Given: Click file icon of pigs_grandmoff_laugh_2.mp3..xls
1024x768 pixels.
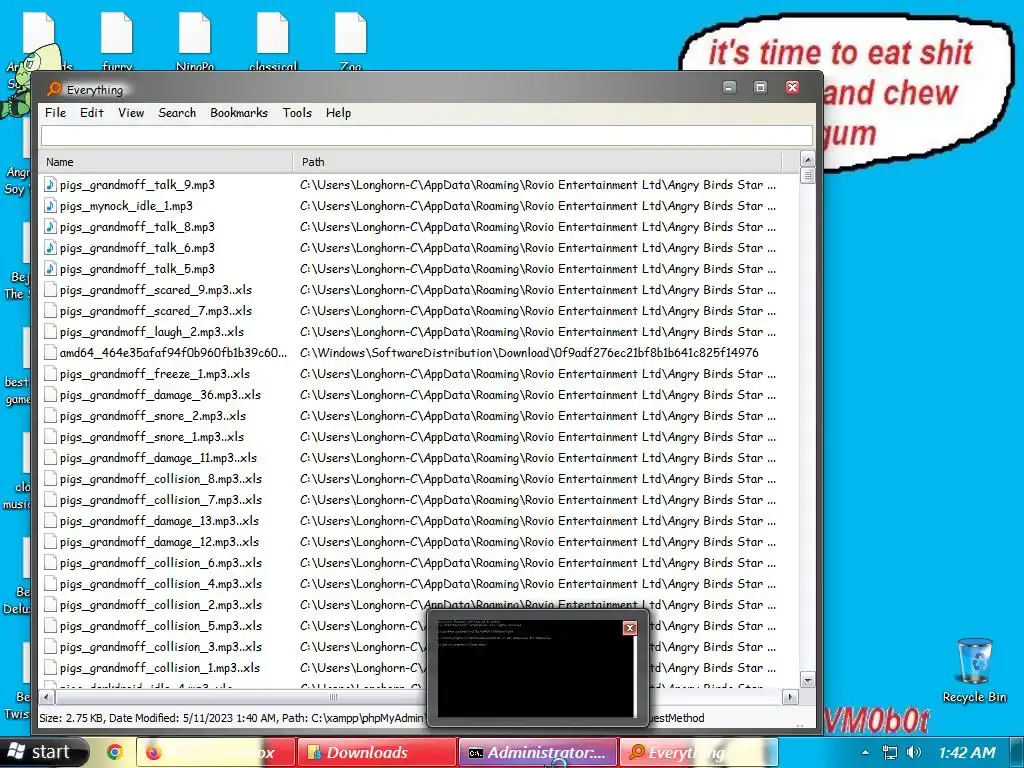Looking at the screenshot, I should point(50,332).
